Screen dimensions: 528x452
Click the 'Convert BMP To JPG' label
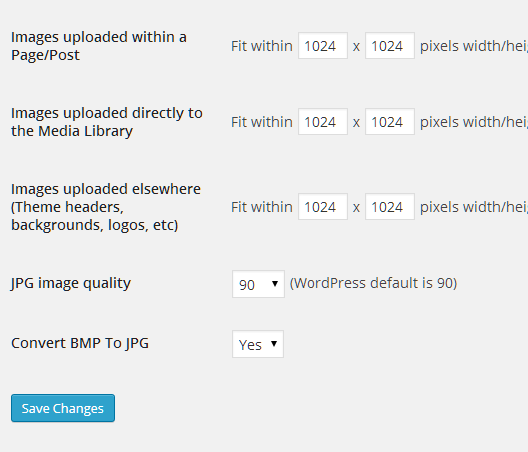tap(80, 343)
